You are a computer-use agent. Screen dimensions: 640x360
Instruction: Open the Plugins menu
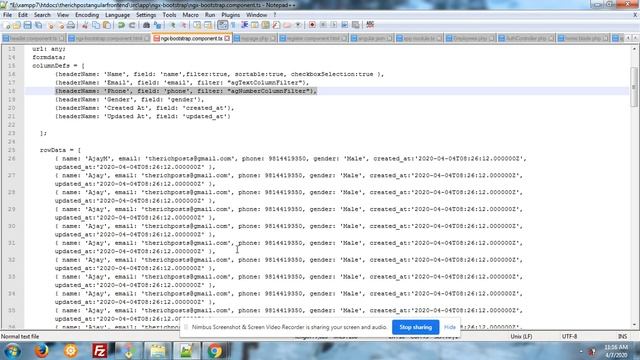(231, 15)
